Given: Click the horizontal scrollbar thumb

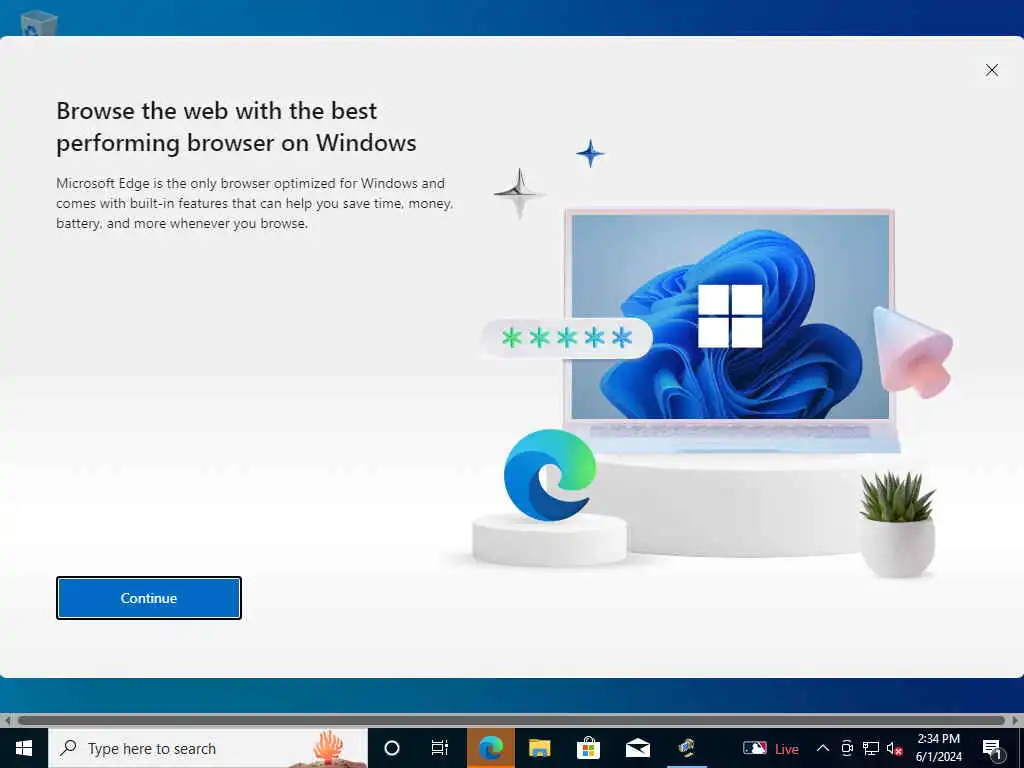Looking at the screenshot, I should (511, 720).
